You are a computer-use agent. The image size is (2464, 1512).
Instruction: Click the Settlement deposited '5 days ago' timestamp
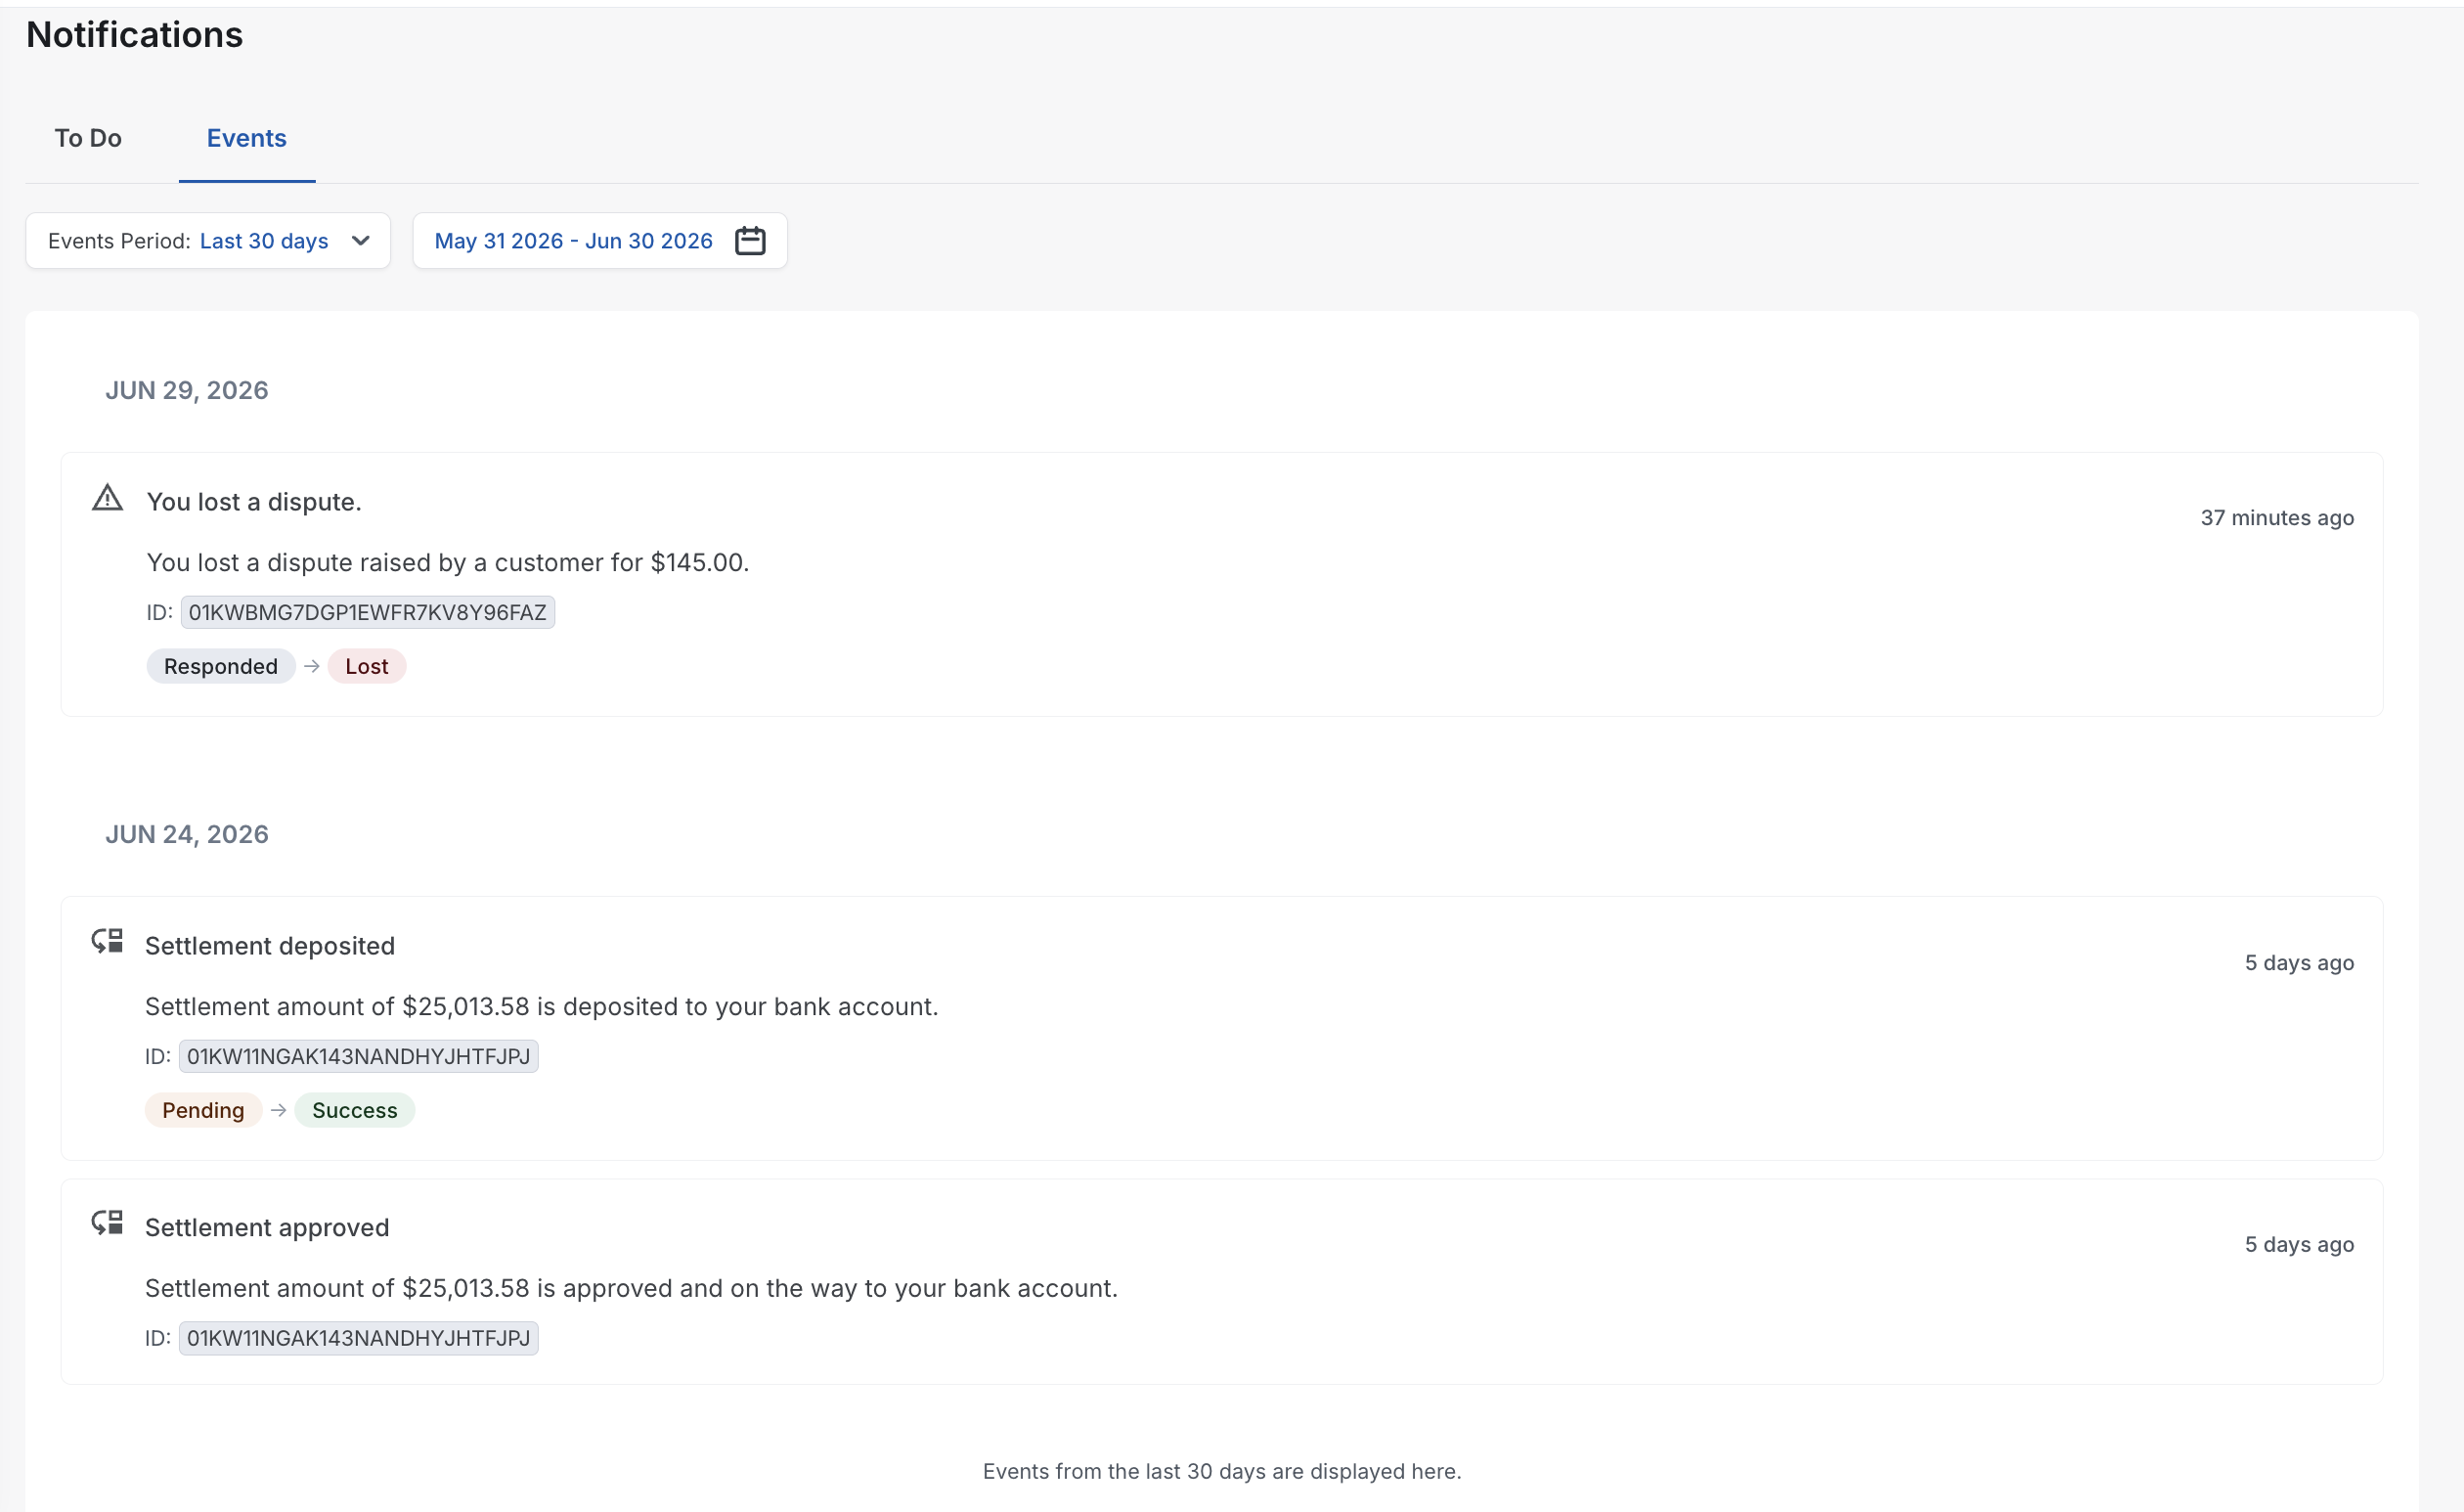click(2299, 963)
